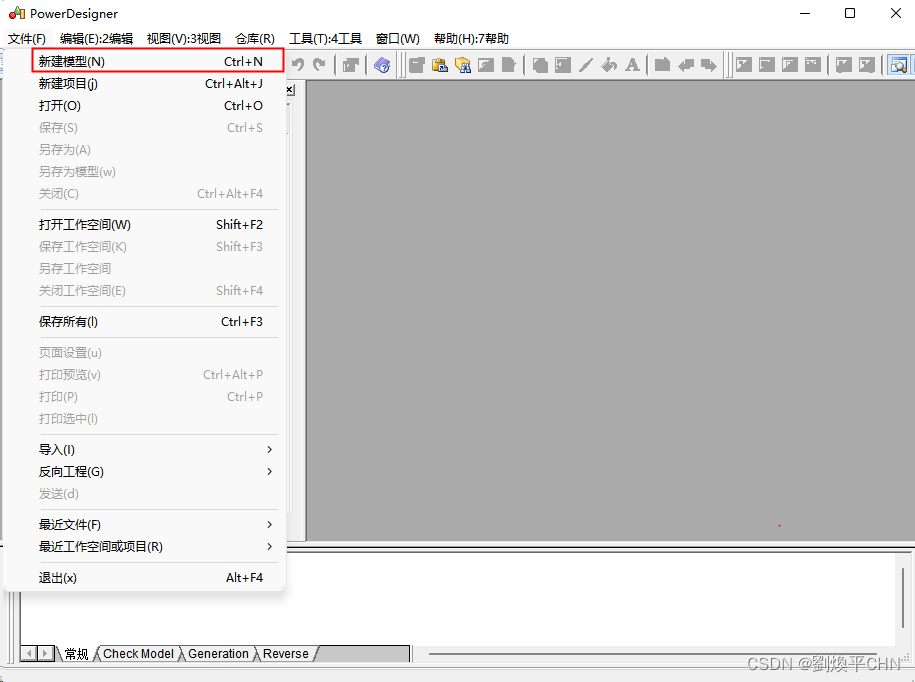The width and height of the screenshot is (915, 682).
Task: Click the output pane vertical scrollbar
Action: [x=902, y=598]
